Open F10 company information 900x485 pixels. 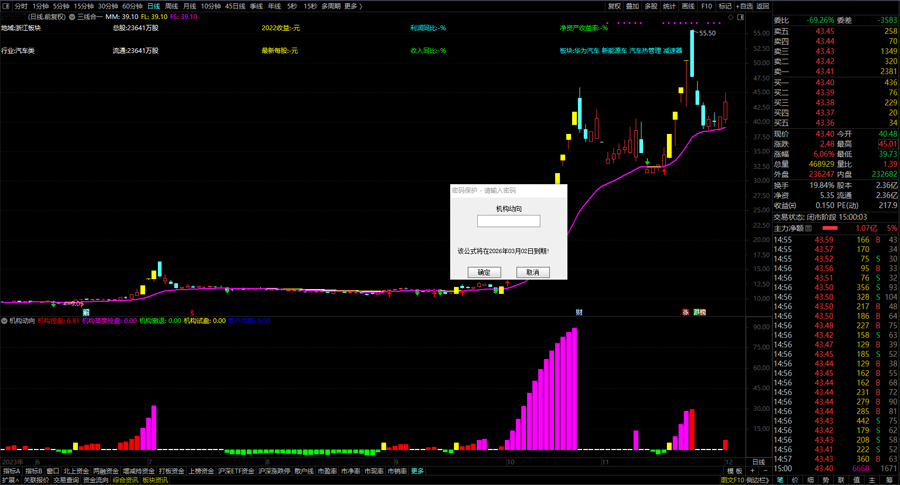[x=706, y=5]
